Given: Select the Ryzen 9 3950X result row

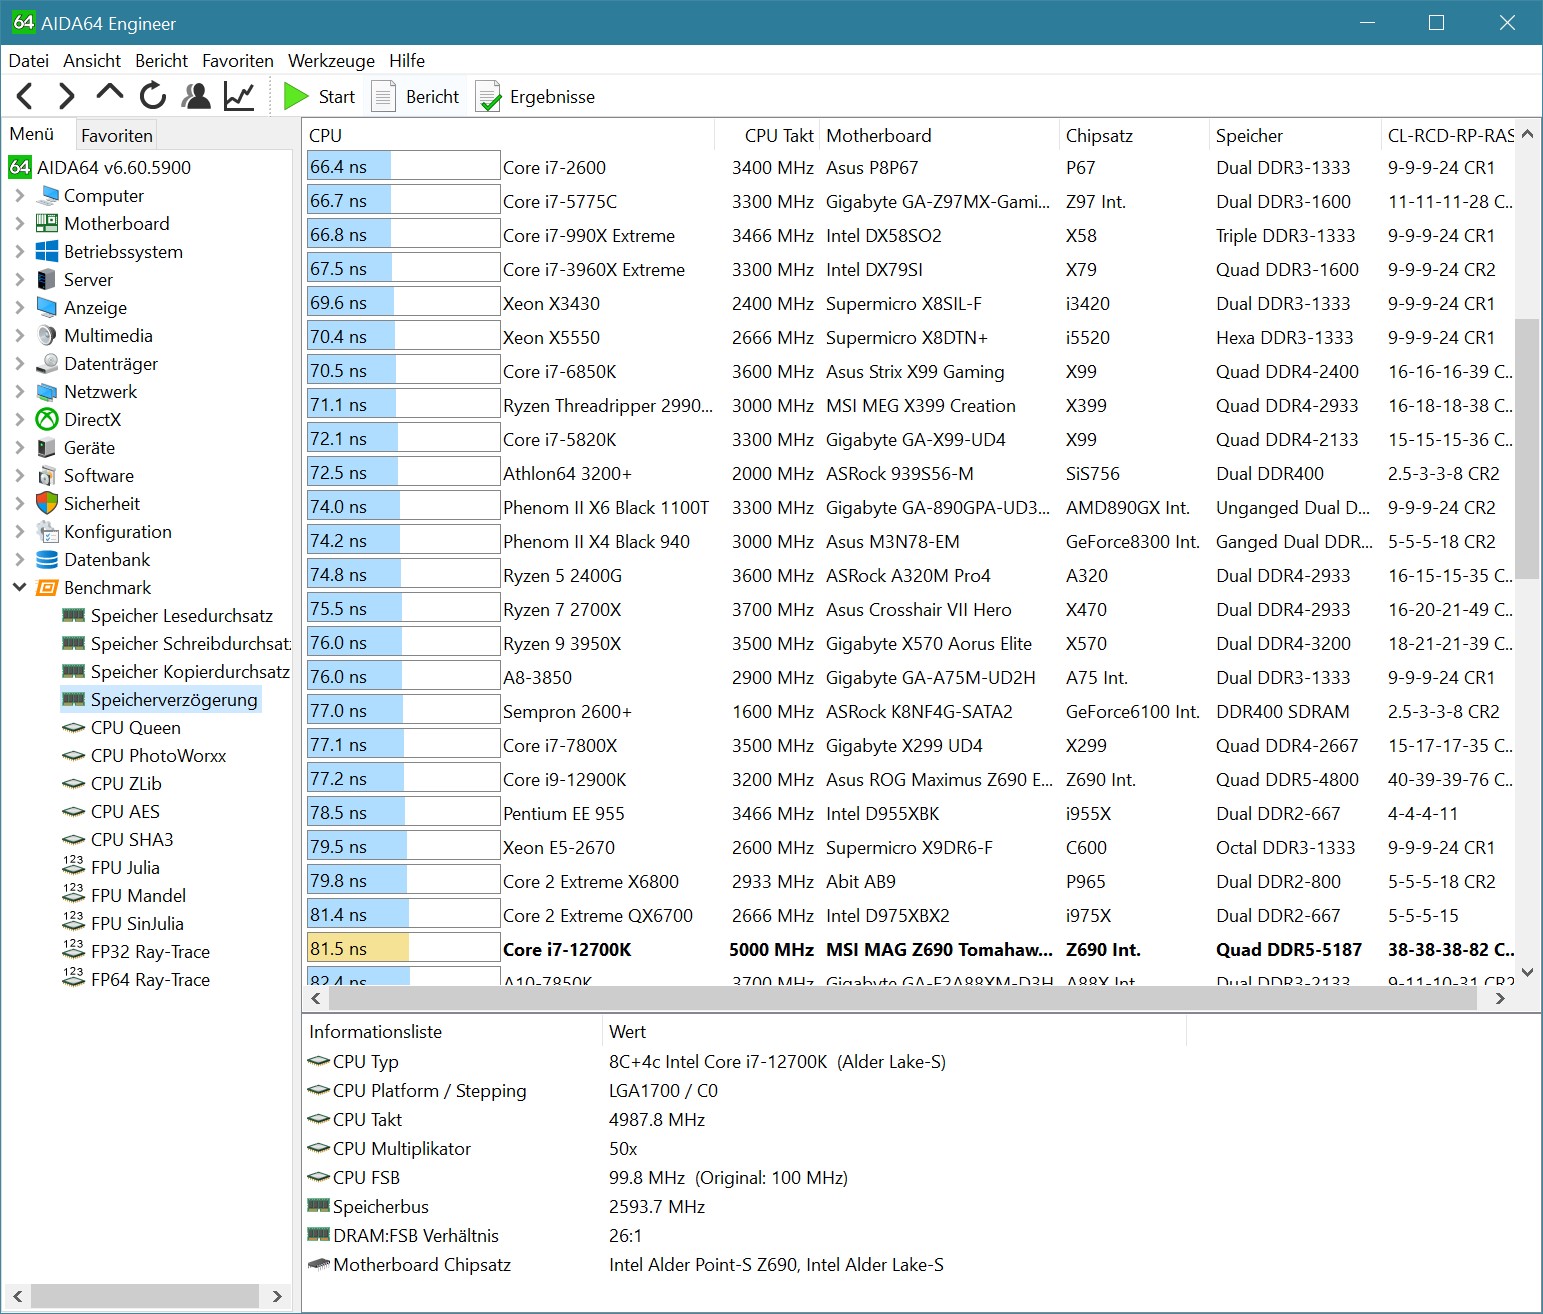Looking at the screenshot, I should coord(910,644).
